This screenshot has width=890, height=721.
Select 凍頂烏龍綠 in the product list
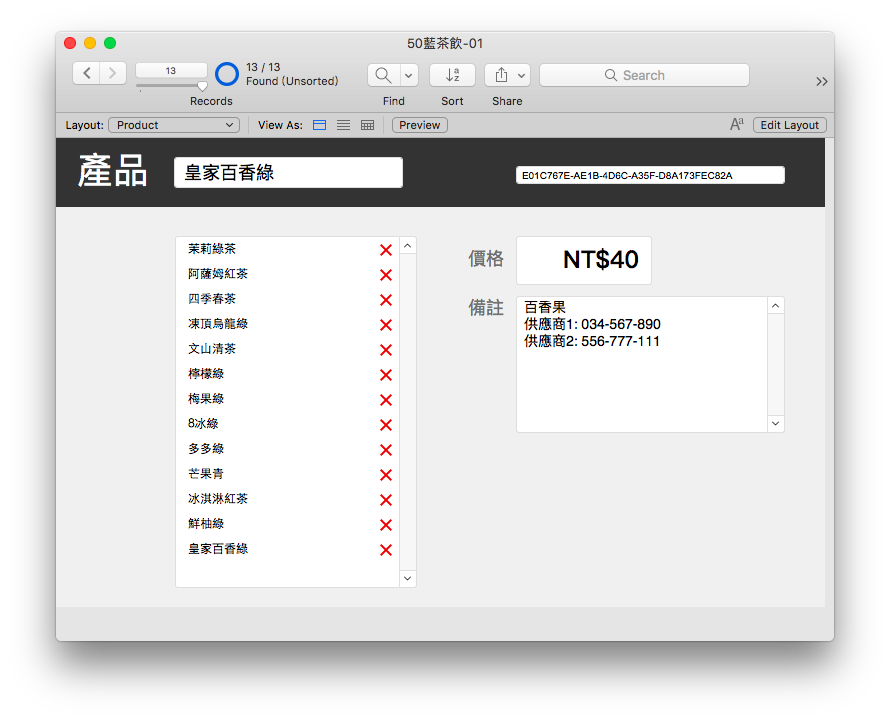pos(218,324)
